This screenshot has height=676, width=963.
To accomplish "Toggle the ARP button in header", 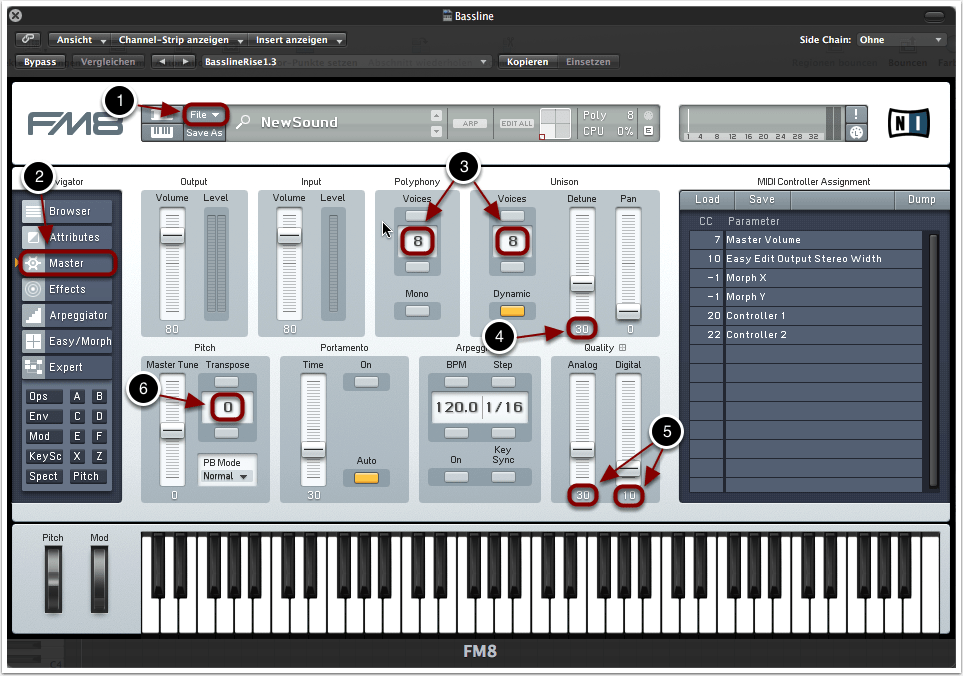I will [470, 123].
